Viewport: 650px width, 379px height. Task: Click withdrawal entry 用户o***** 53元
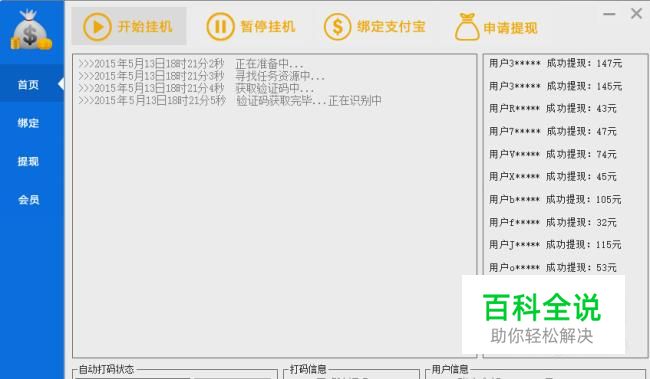[553, 267]
